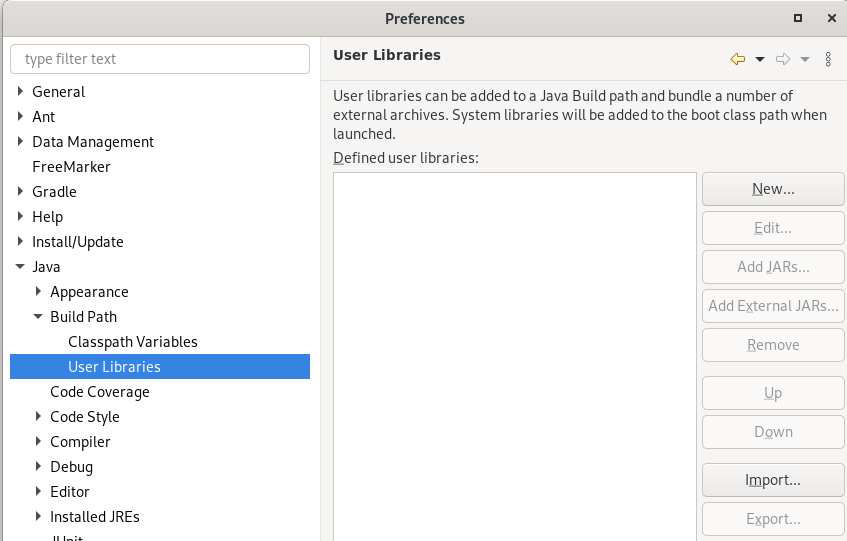The width and height of the screenshot is (847, 541).
Task: Expand the General preferences category
Action: (x=21, y=92)
